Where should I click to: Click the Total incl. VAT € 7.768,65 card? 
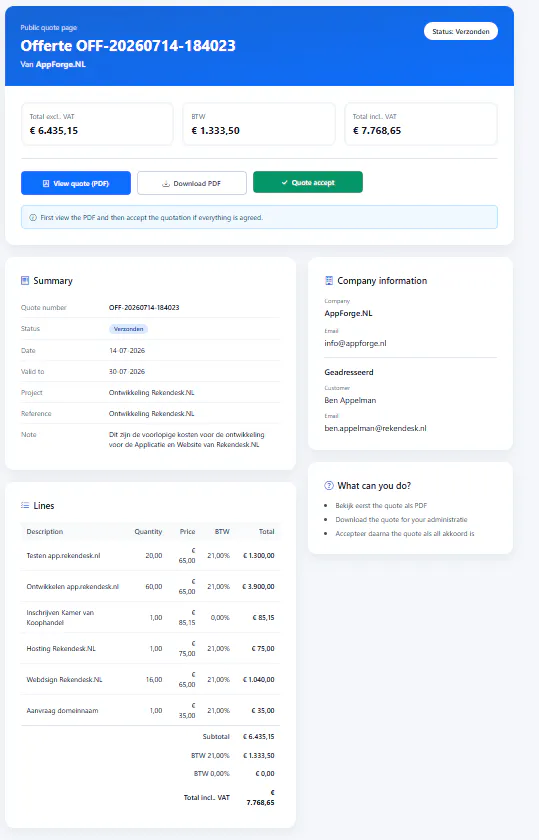tap(421, 124)
